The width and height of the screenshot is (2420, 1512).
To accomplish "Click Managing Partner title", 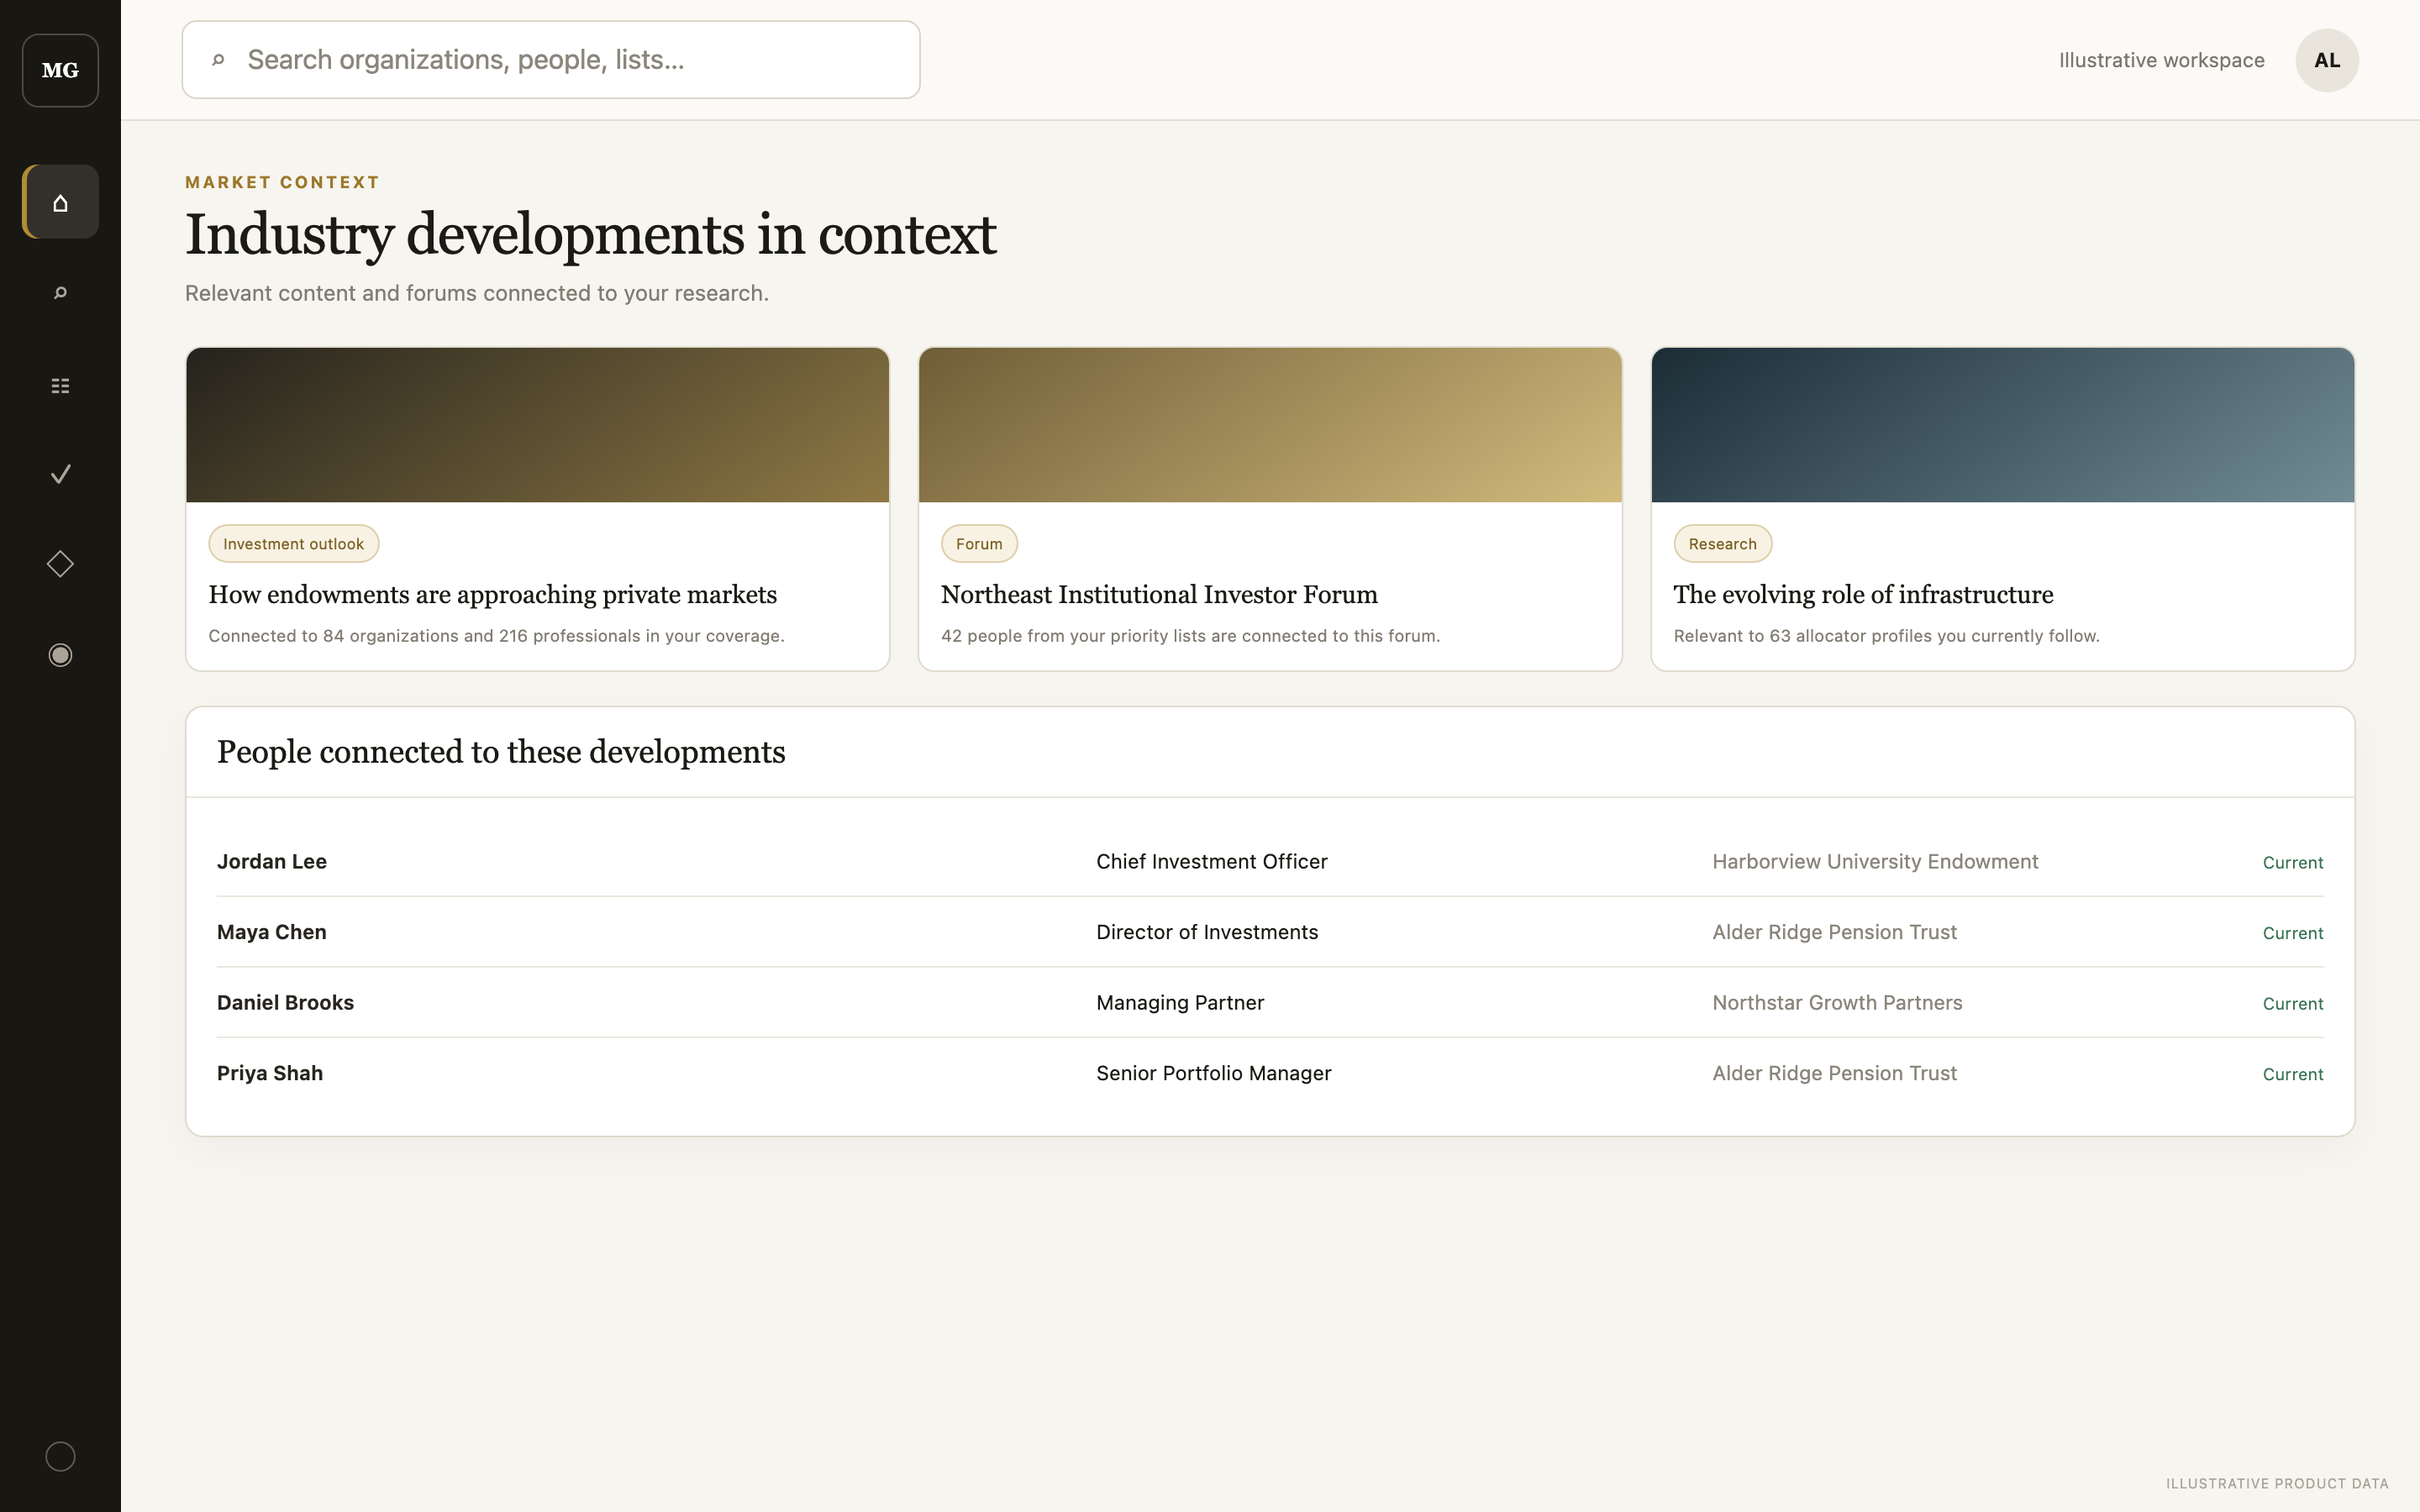I will 1180,1003.
